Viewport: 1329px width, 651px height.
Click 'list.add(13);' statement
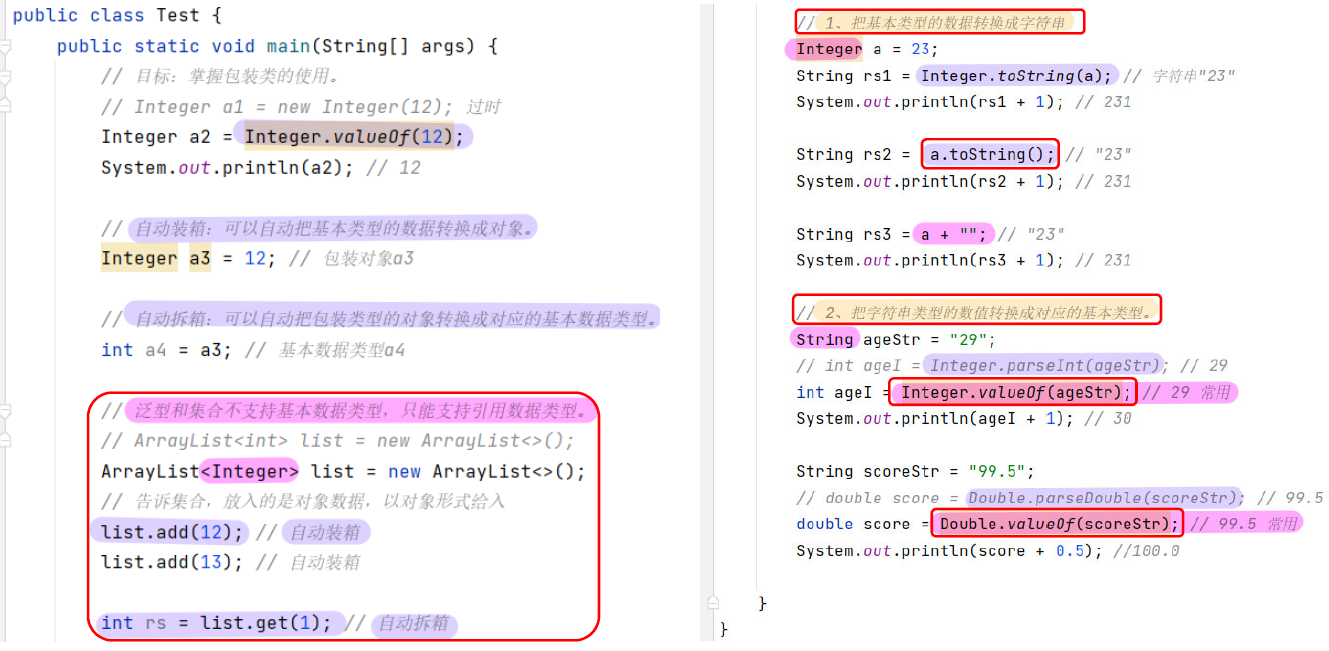(x=172, y=562)
